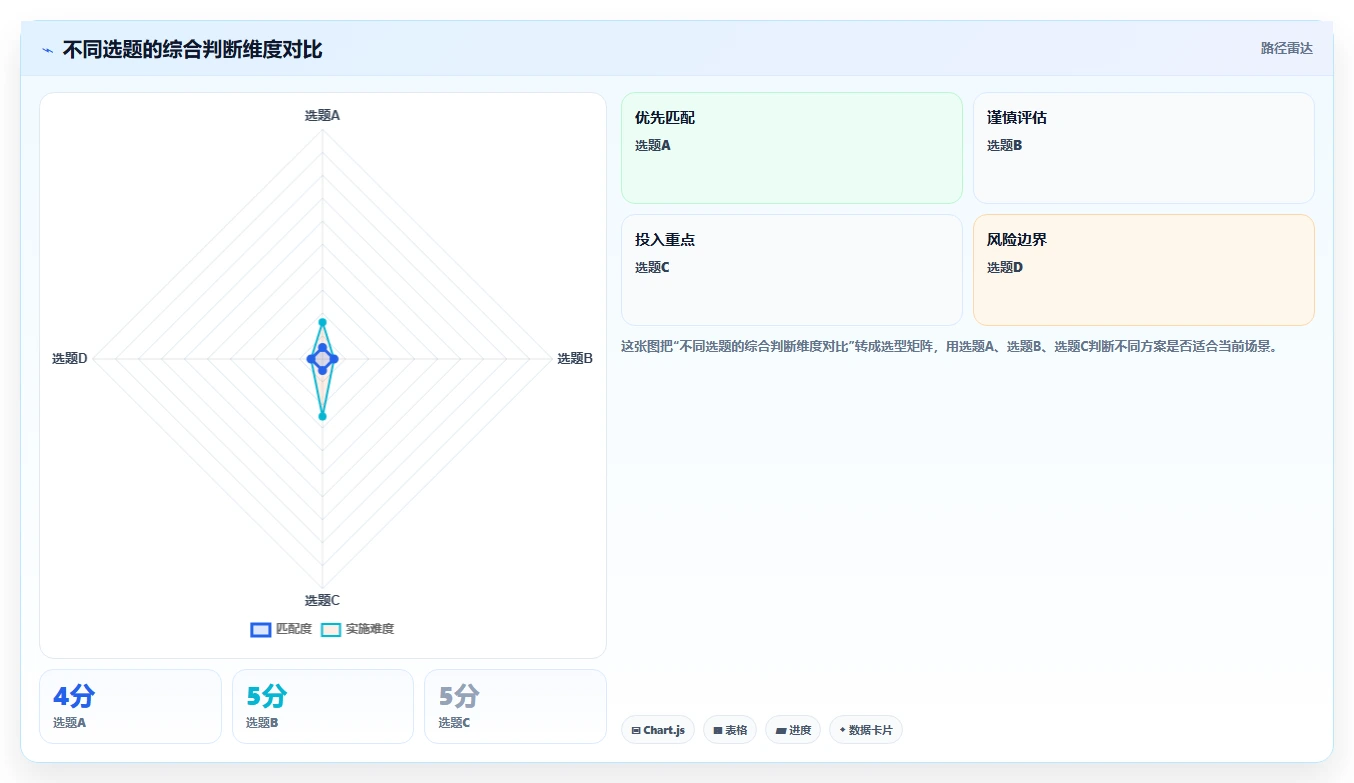This screenshot has width=1354, height=783.
Task: Toggle the 匹配度 legend item
Action: pyautogui.click(x=281, y=629)
